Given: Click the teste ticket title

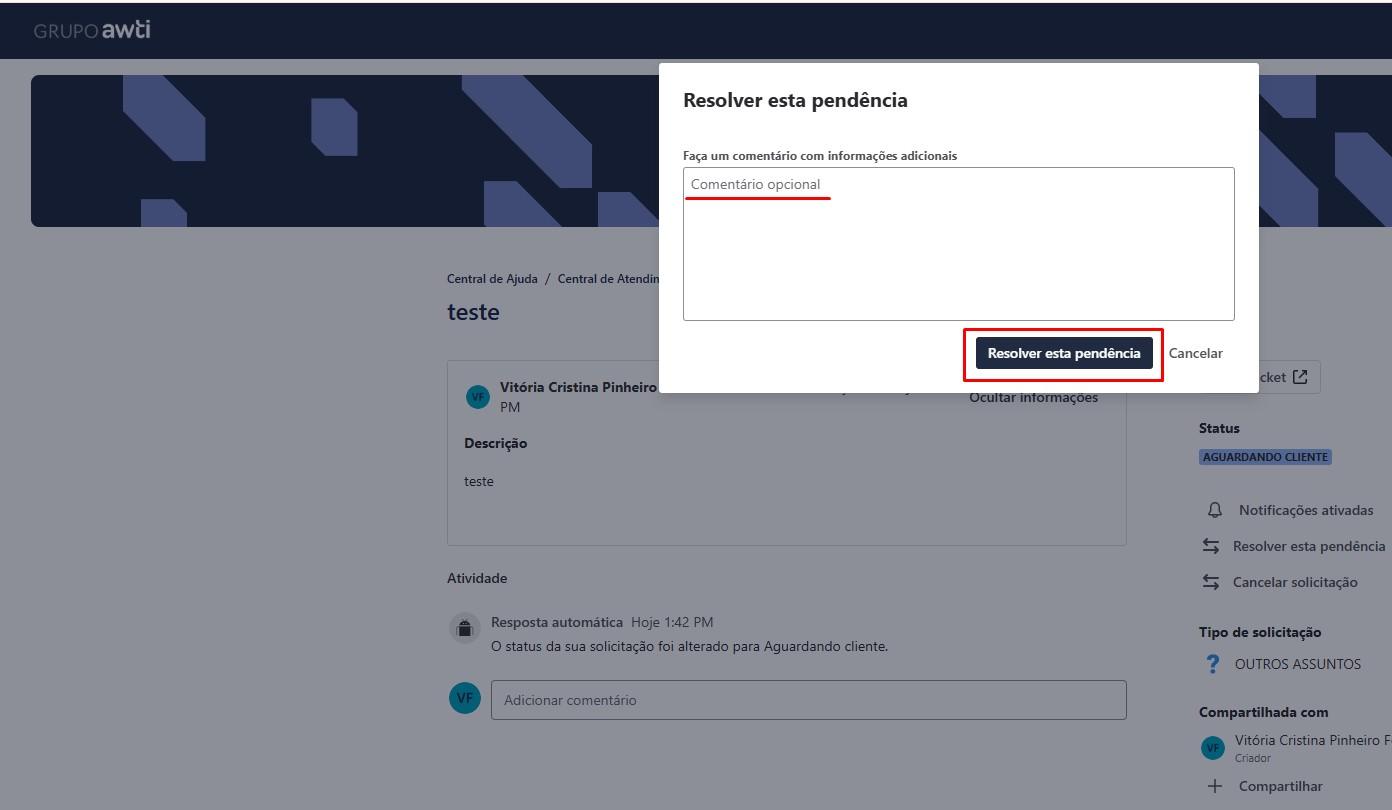Looking at the screenshot, I should [x=473, y=312].
